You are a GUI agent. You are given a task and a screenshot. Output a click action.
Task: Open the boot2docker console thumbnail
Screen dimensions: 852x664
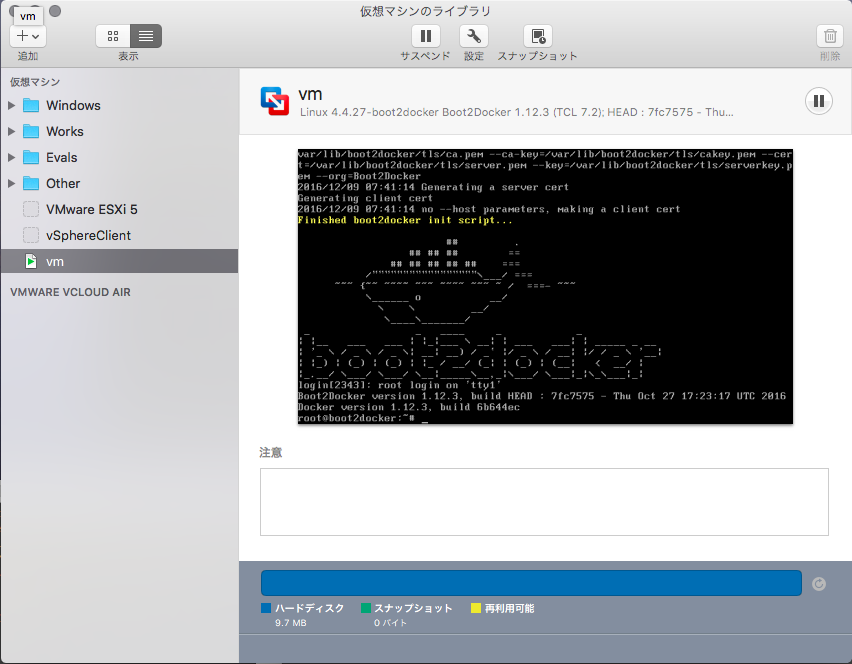click(x=545, y=286)
